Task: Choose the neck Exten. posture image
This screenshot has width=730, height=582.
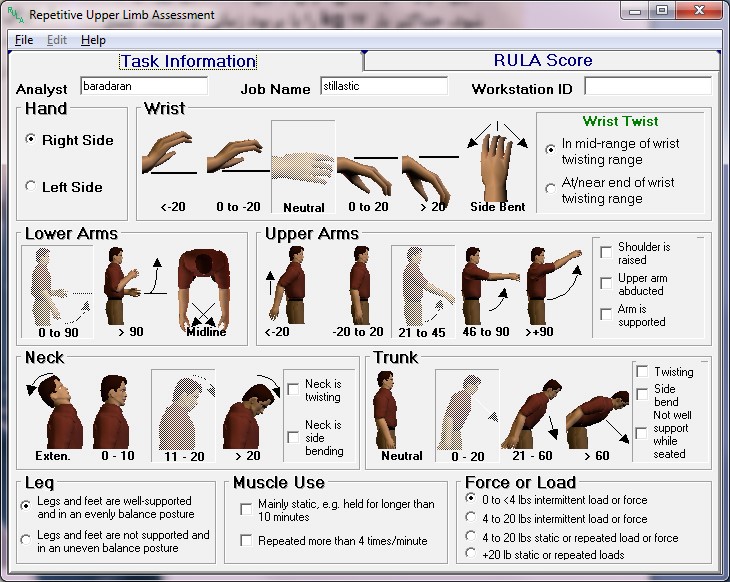Action: tap(54, 410)
